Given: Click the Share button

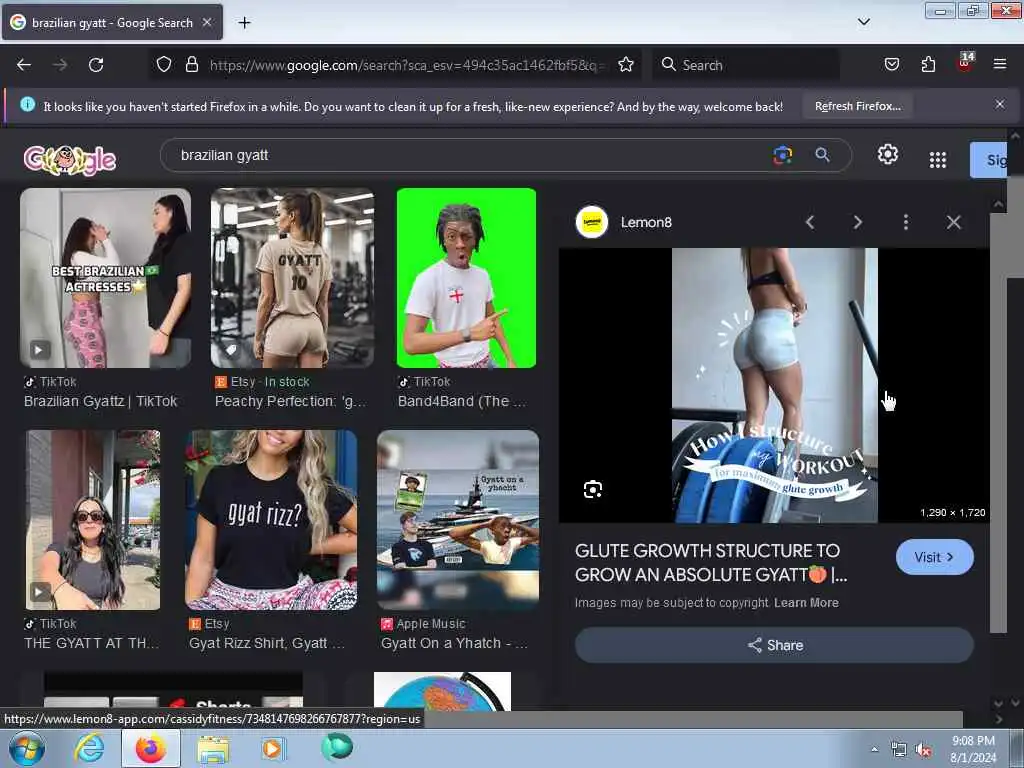Looking at the screenshot, I should pos(774,645).
